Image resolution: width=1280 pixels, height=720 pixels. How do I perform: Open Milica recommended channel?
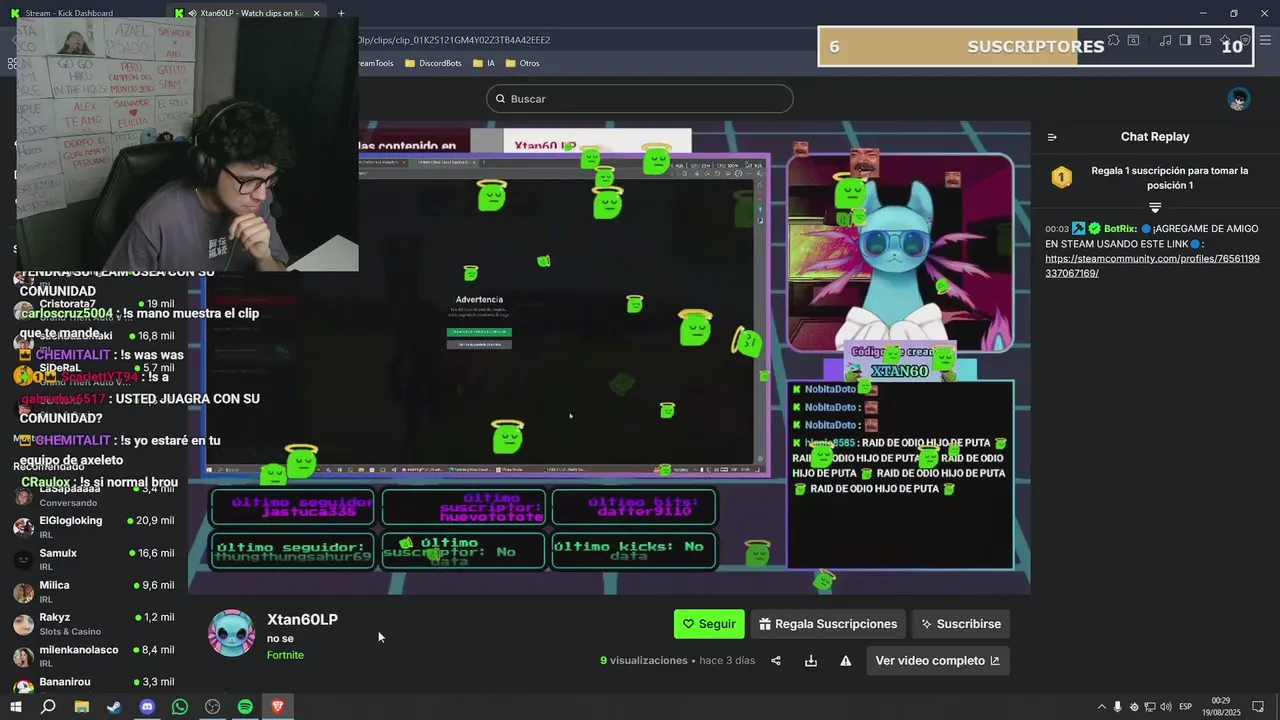click(93, 590)
